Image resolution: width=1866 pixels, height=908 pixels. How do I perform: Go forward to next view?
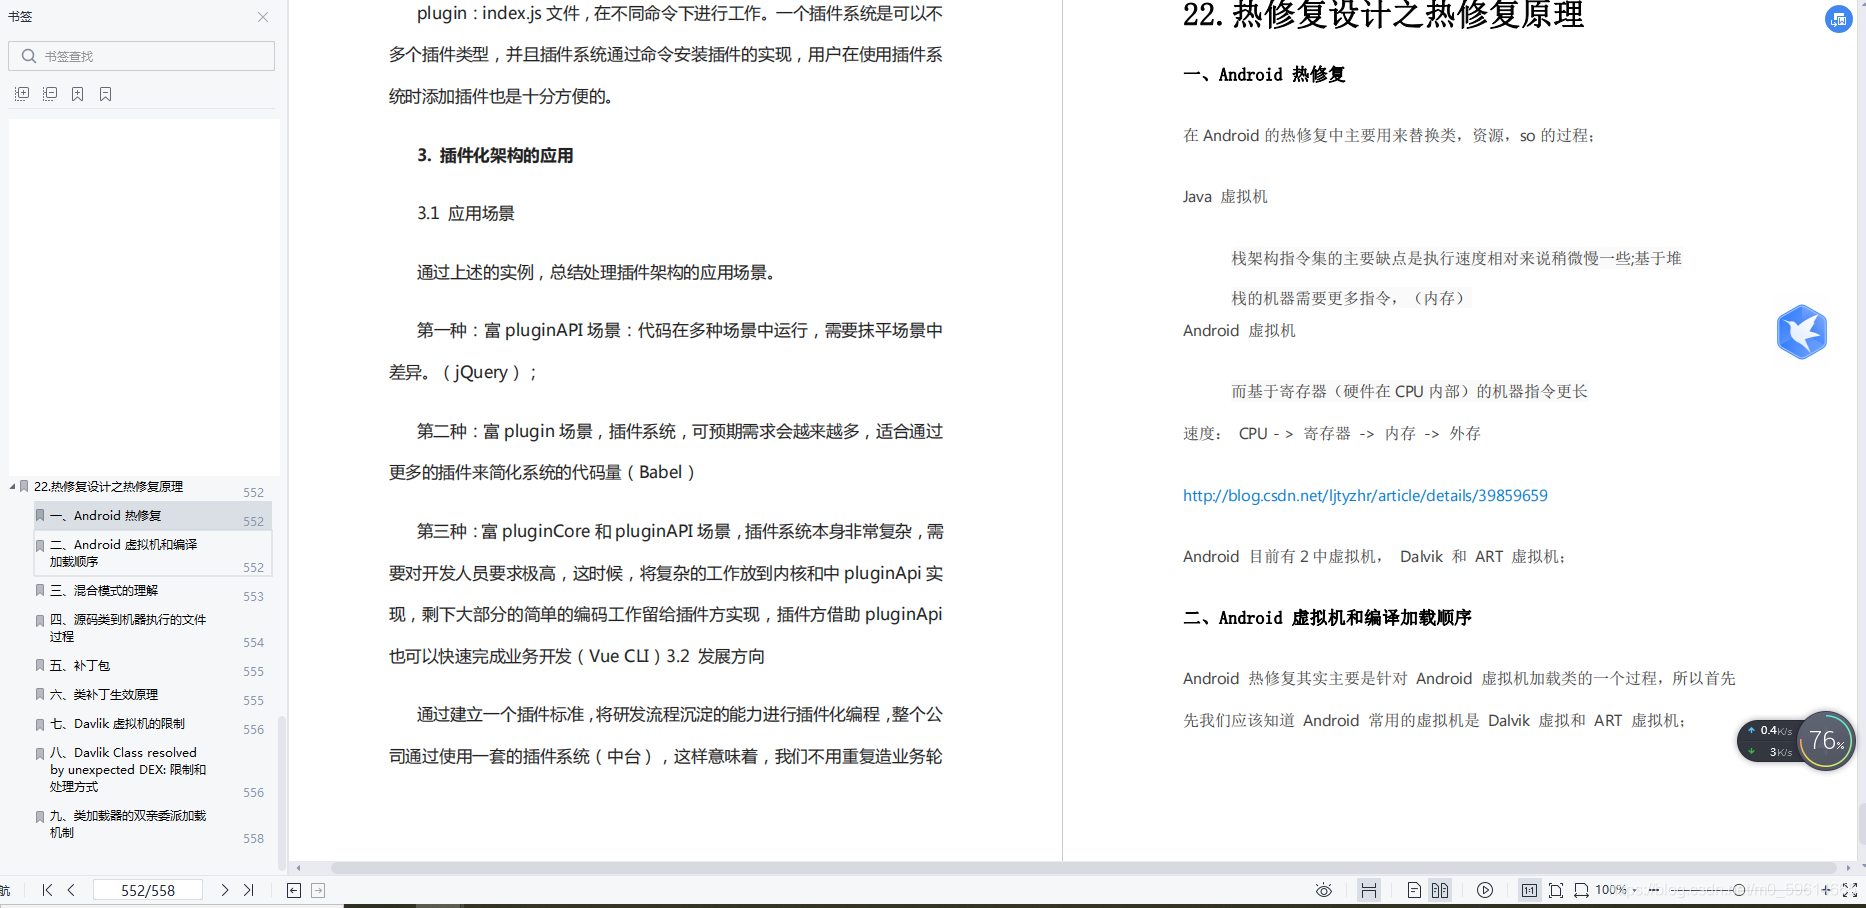[x=318, y=890]
